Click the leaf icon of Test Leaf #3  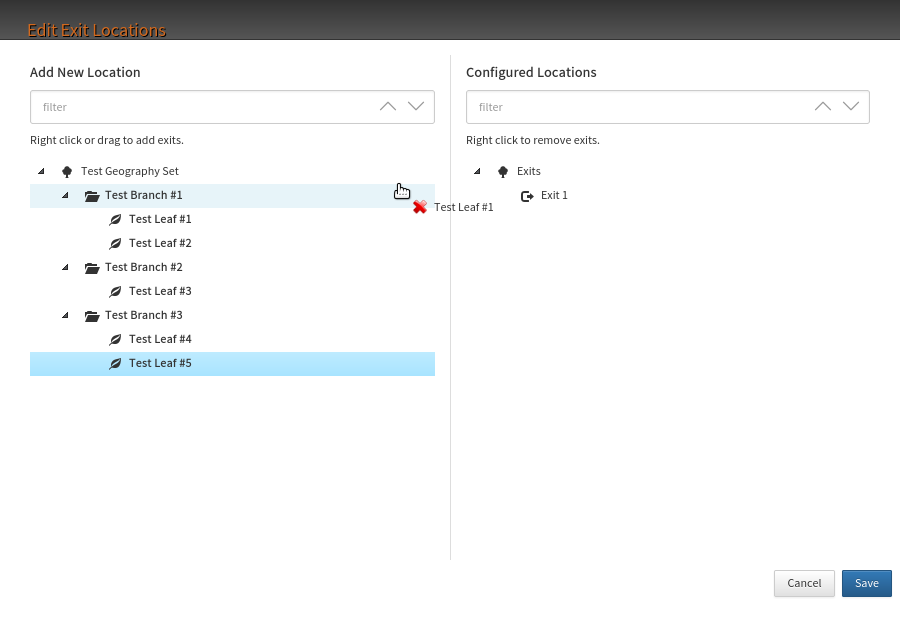[x=115, y=291]
